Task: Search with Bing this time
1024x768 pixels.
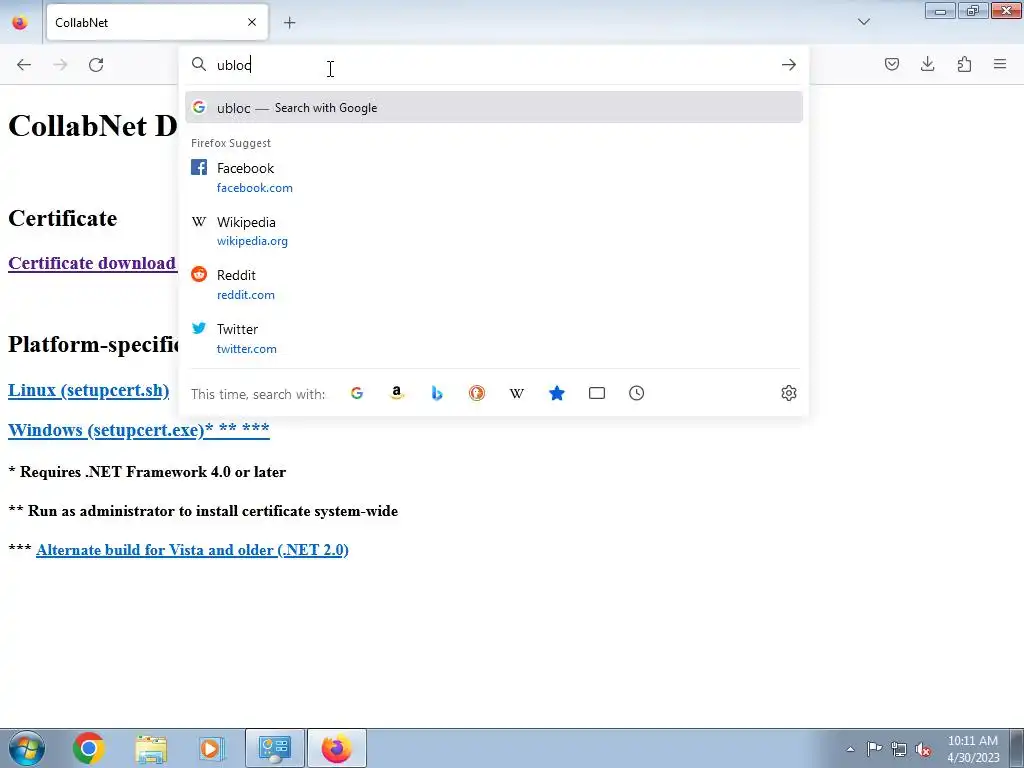Action: (437, 393)
